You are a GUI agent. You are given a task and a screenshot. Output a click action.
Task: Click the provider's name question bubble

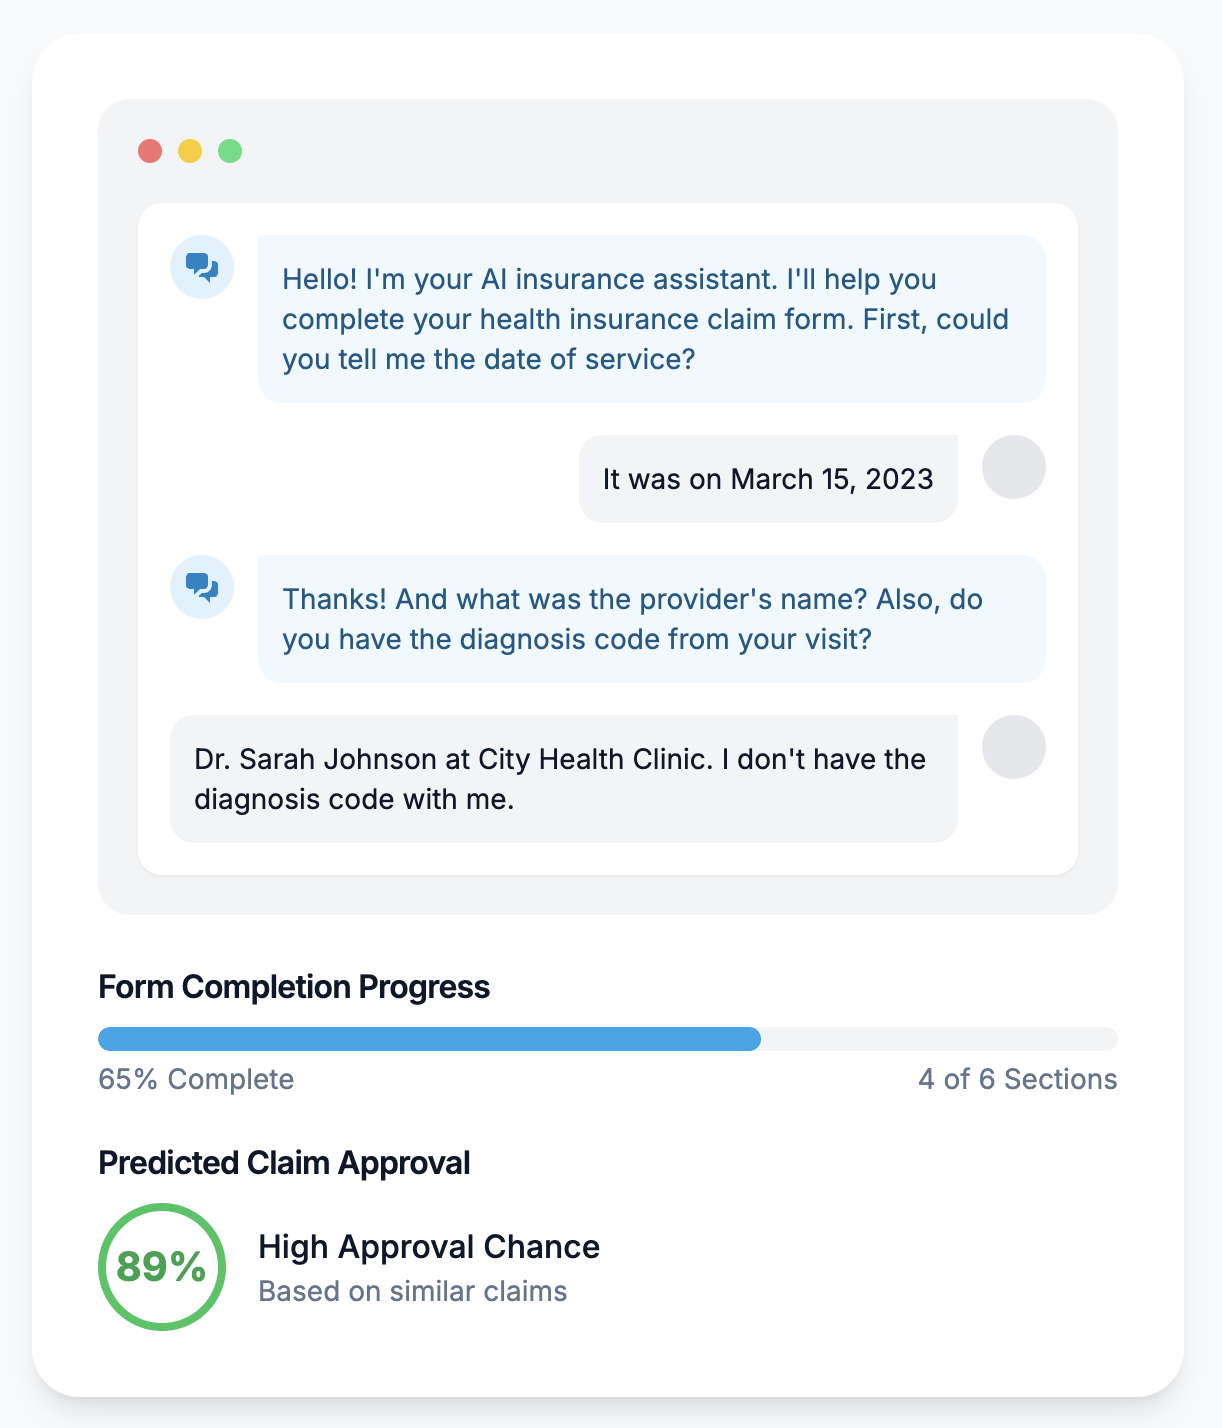(651, 619)
